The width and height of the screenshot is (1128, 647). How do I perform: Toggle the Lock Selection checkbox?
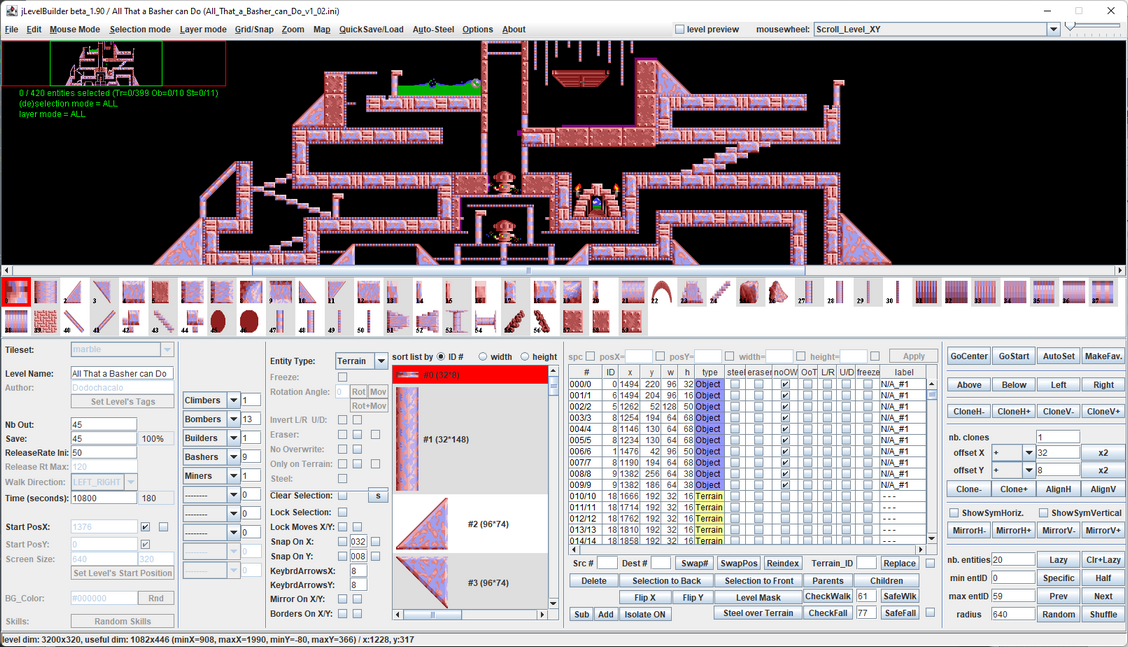342,512
